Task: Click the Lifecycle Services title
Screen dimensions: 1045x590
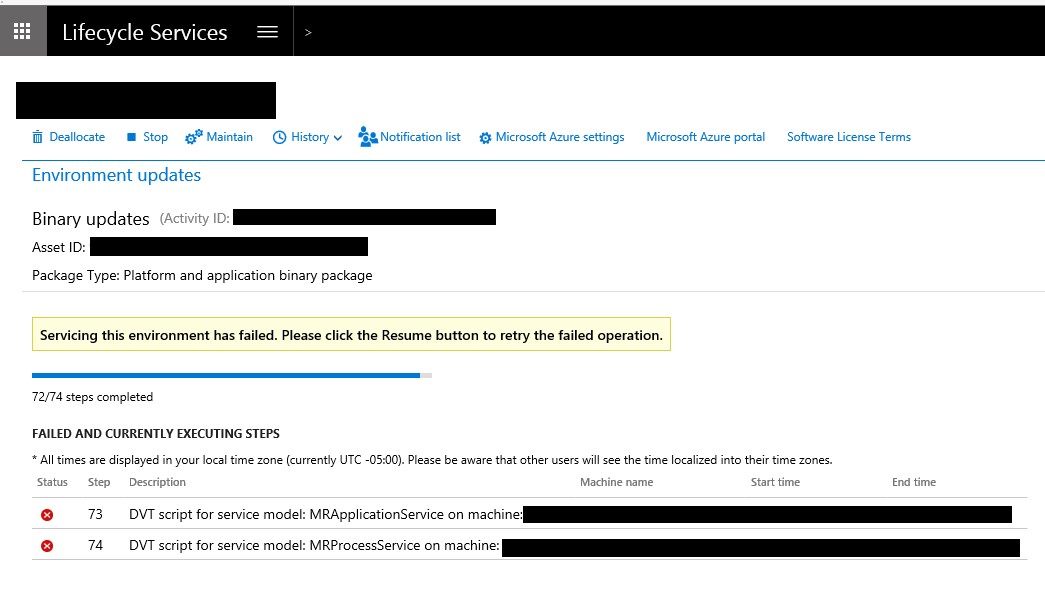Action: tap(145, 32)
